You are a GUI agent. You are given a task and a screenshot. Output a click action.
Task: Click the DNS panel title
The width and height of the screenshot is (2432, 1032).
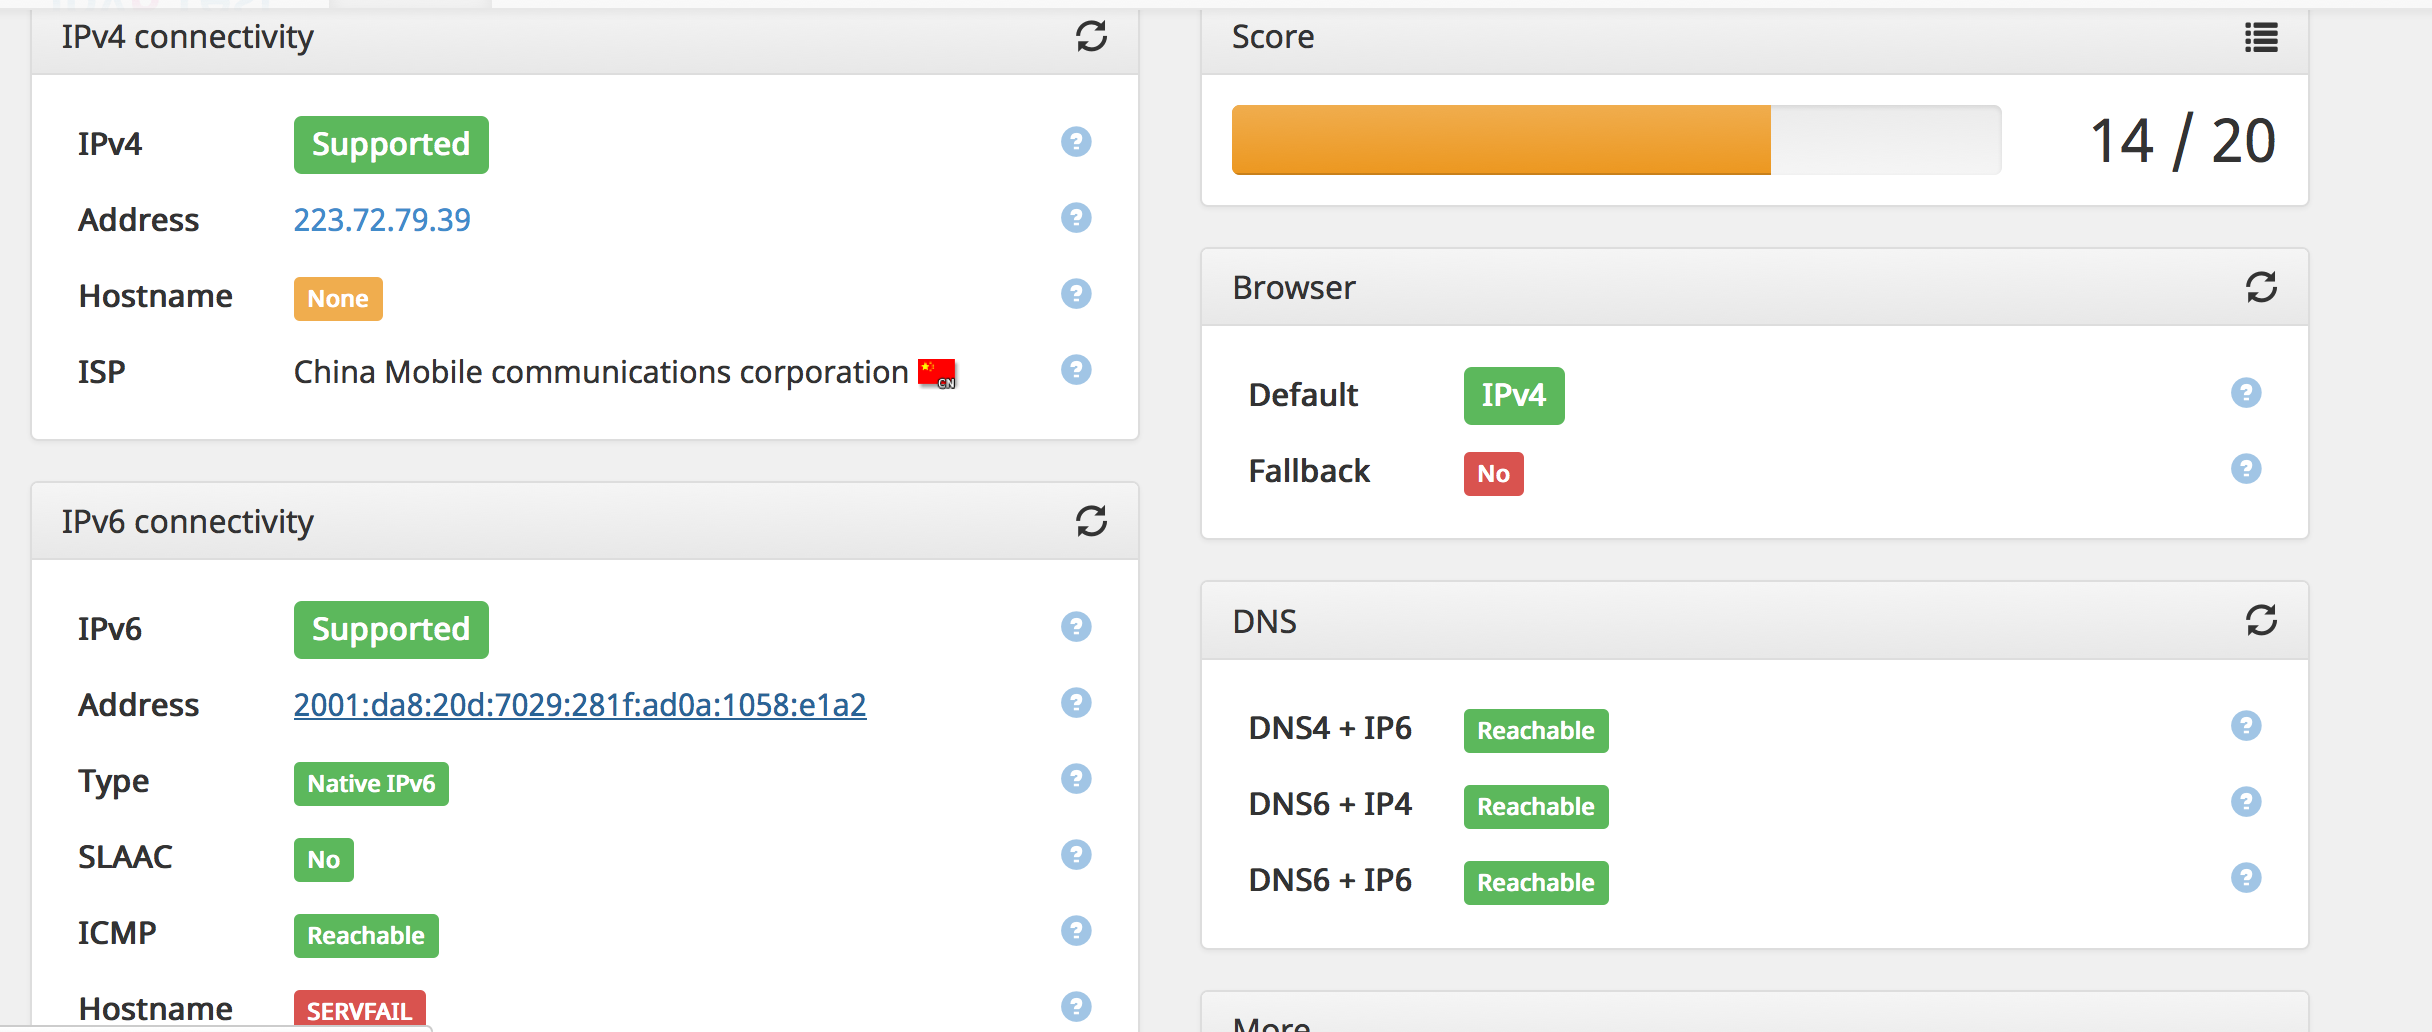point(1265,622)
